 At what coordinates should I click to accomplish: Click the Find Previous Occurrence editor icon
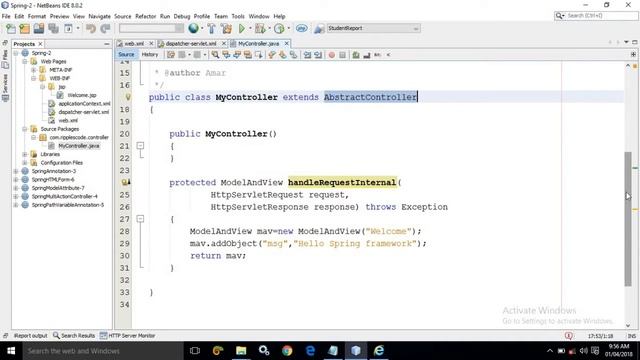click(x=226, y=55)
